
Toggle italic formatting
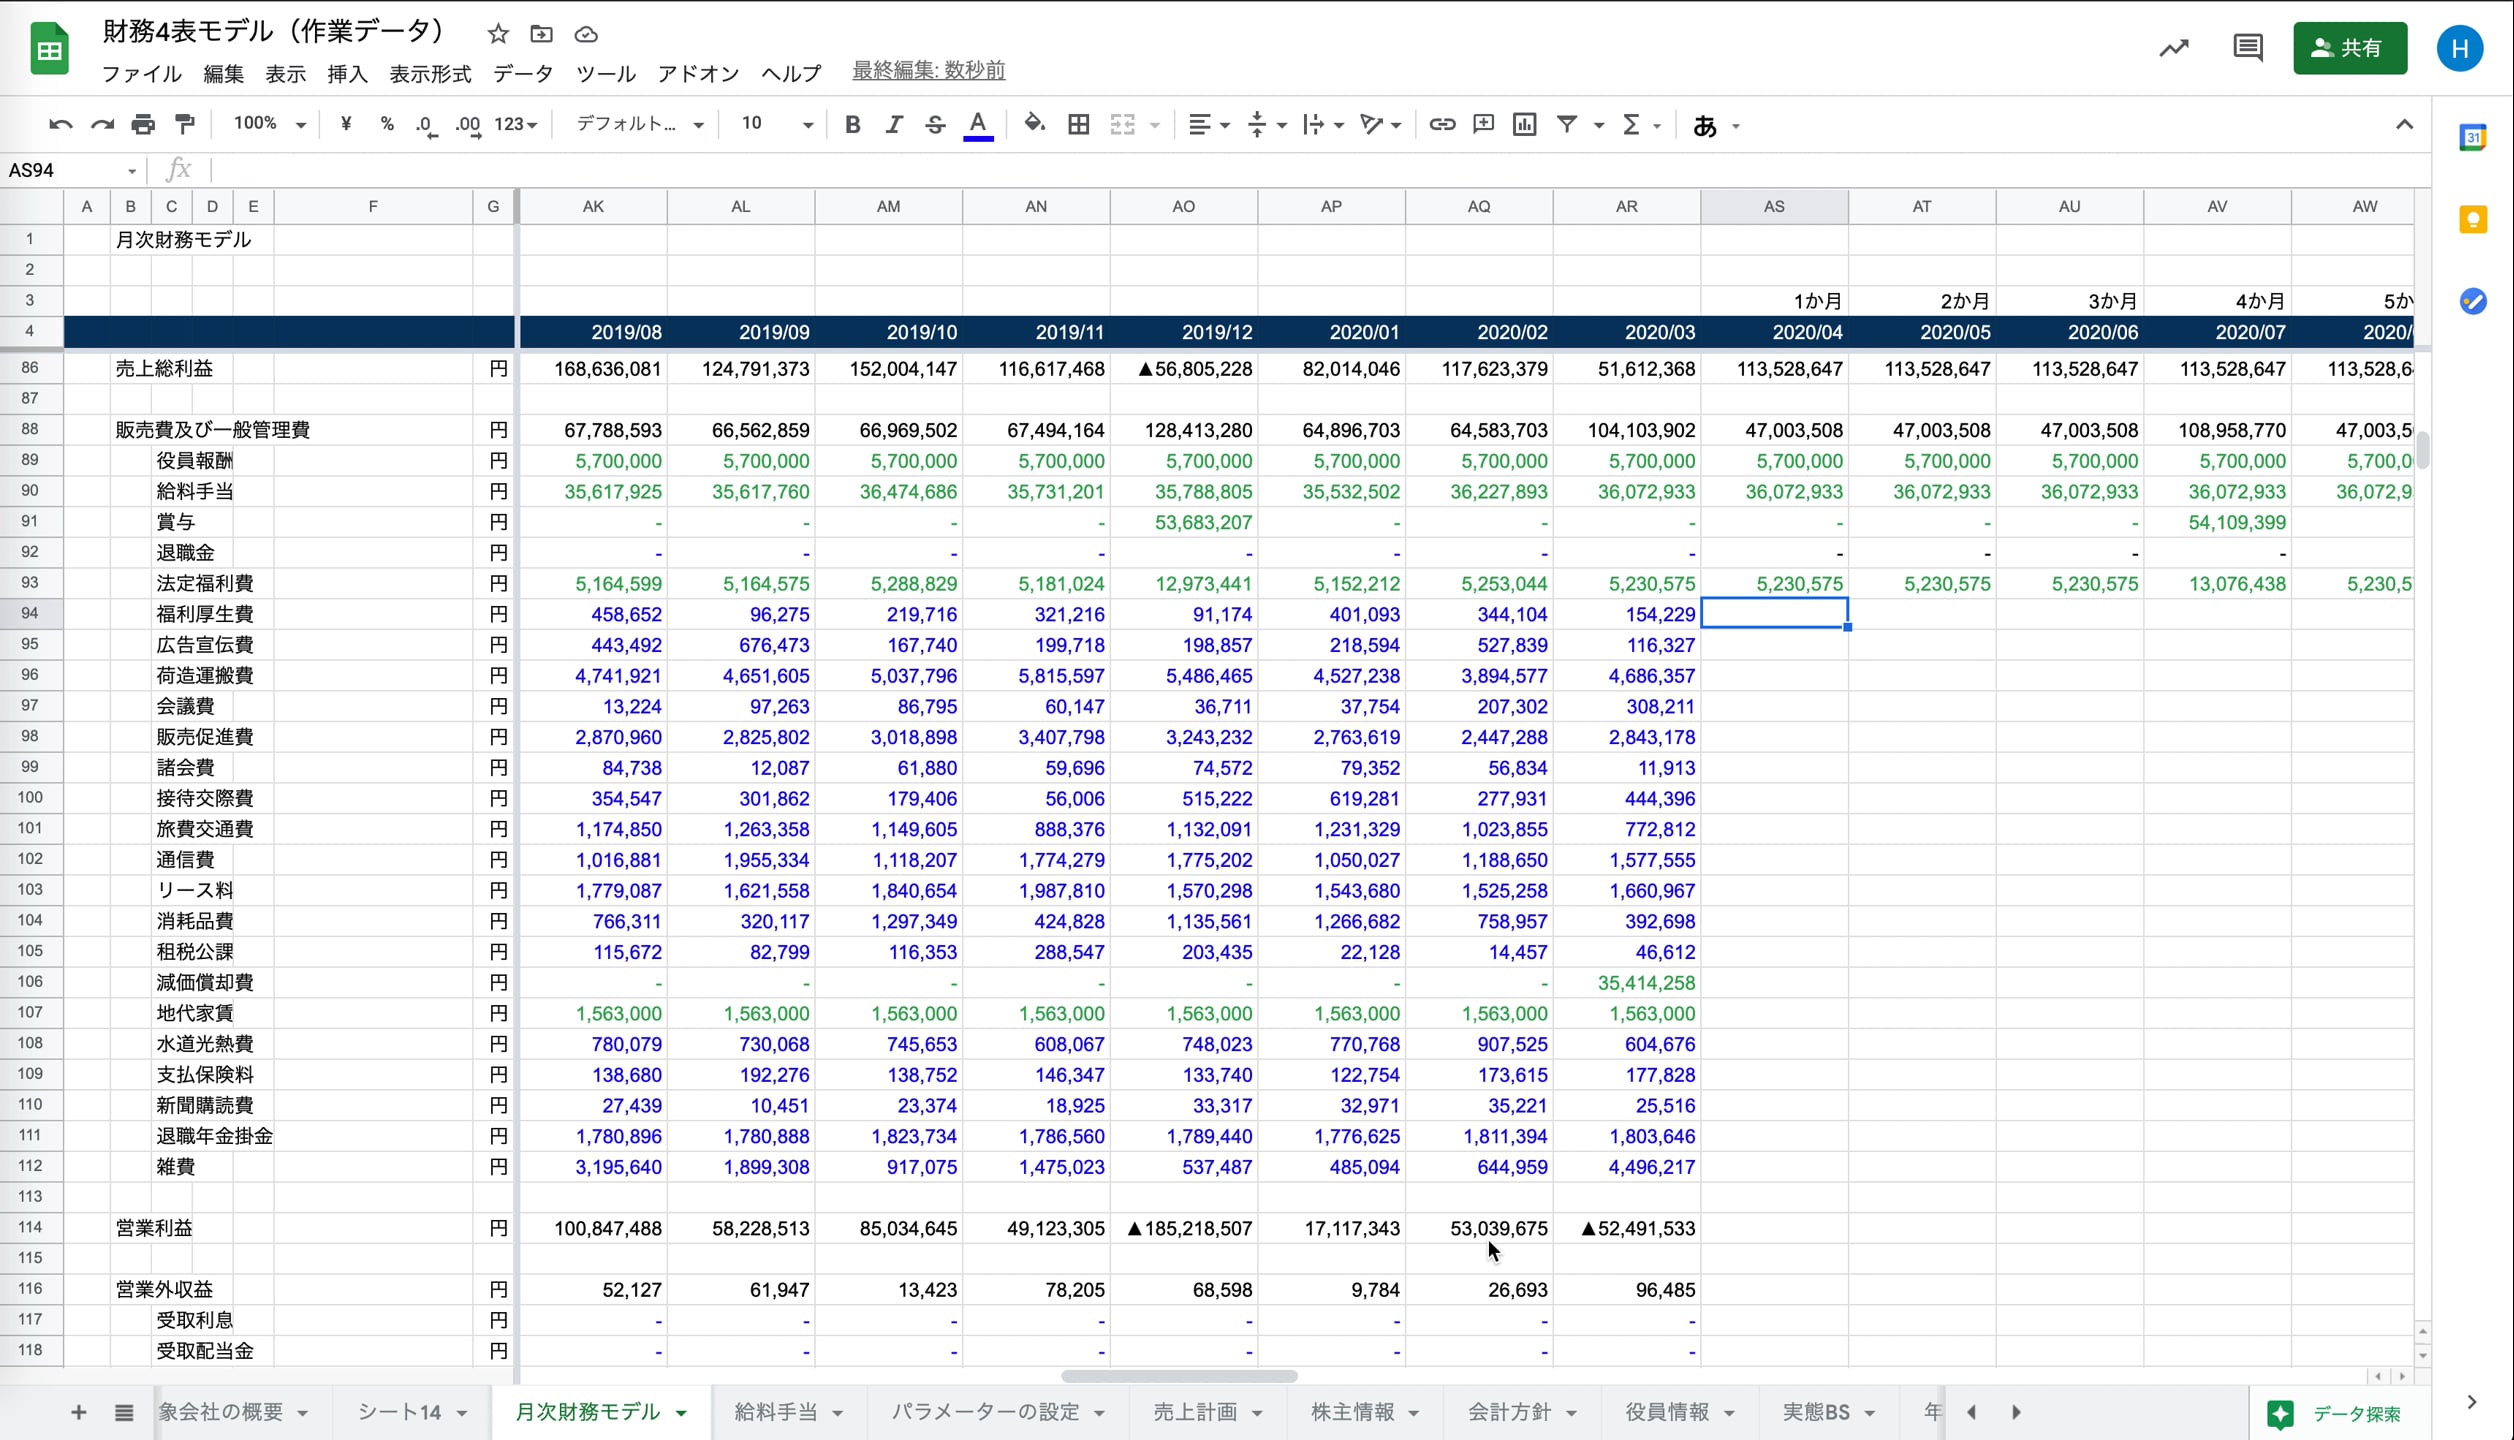tap(893, 125)
